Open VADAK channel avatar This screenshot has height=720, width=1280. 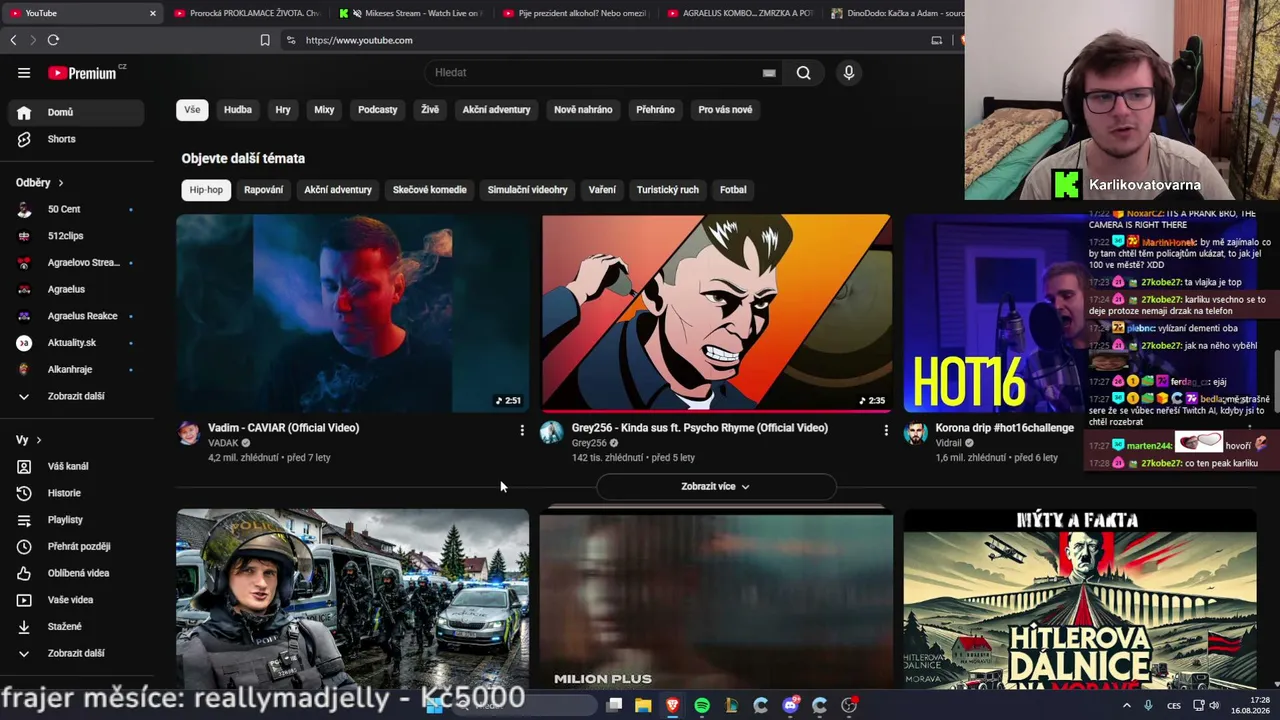point(189,432)
